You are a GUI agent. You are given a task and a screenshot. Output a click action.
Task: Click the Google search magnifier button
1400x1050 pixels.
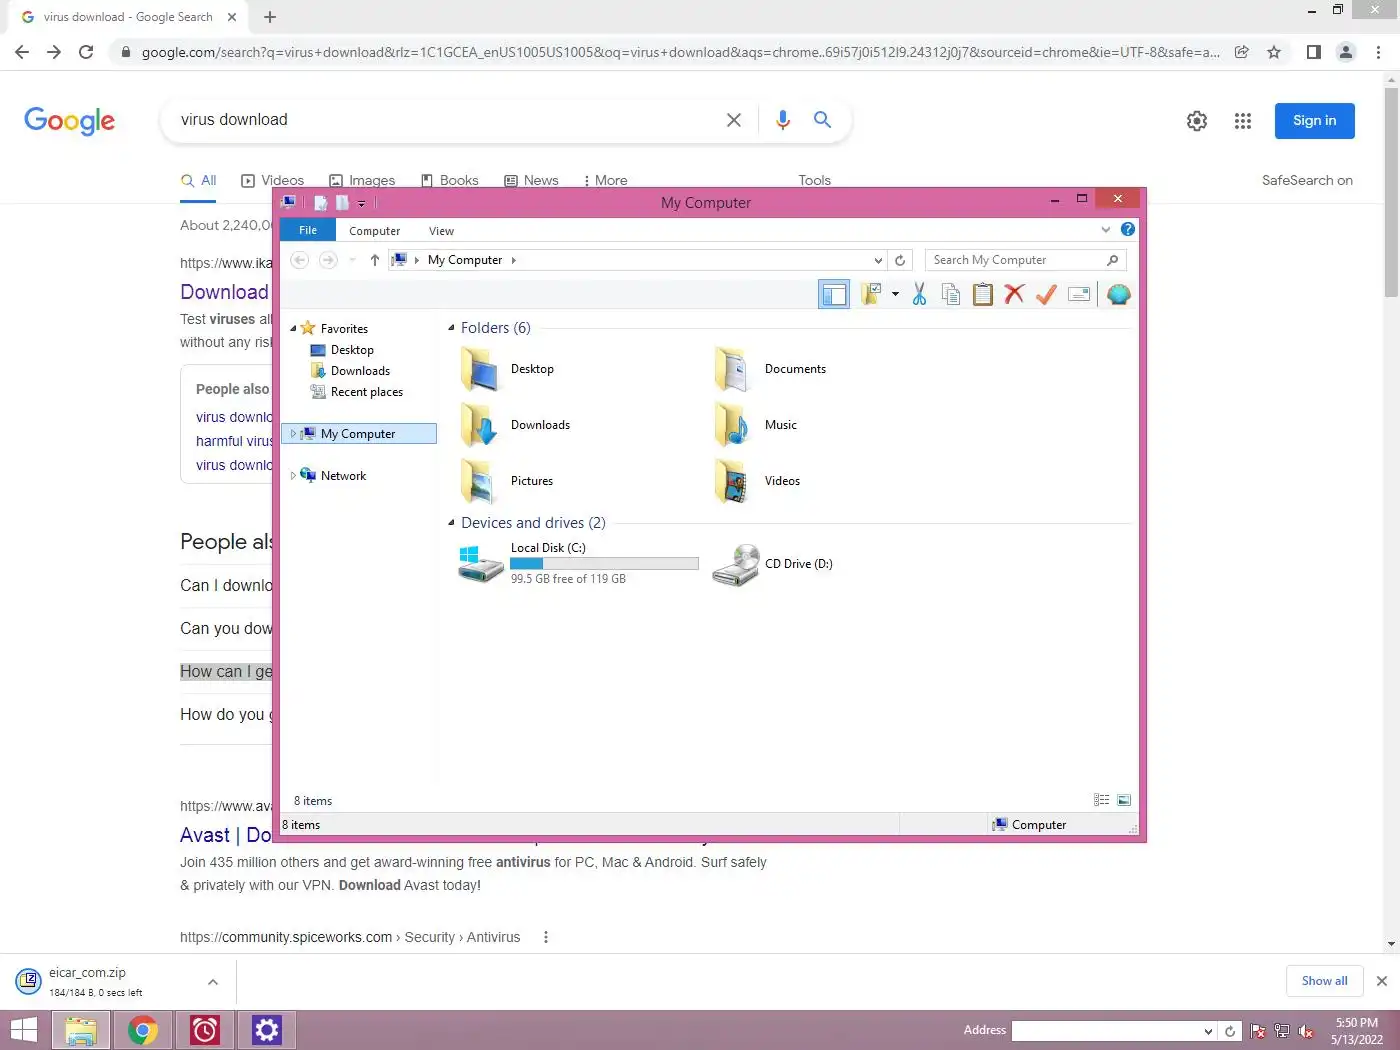coord(822,120)
